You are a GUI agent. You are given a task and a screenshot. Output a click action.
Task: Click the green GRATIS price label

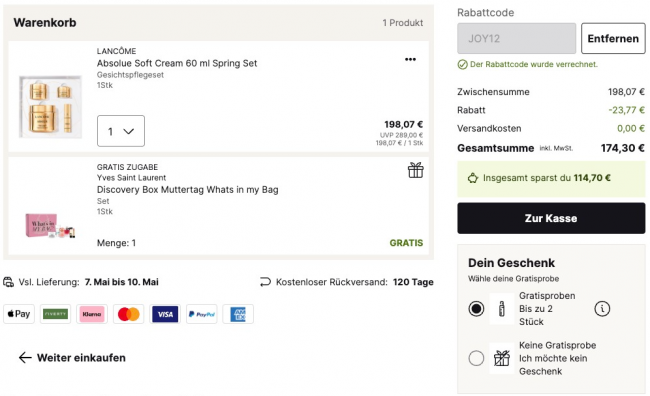406,243
